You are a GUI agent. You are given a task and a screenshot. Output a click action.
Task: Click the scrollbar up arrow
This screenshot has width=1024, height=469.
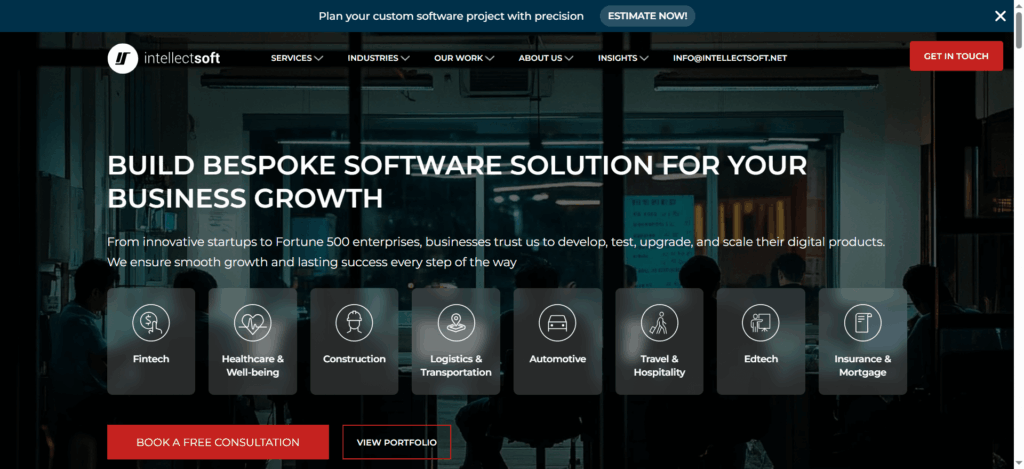click(x=1018, y=5)
